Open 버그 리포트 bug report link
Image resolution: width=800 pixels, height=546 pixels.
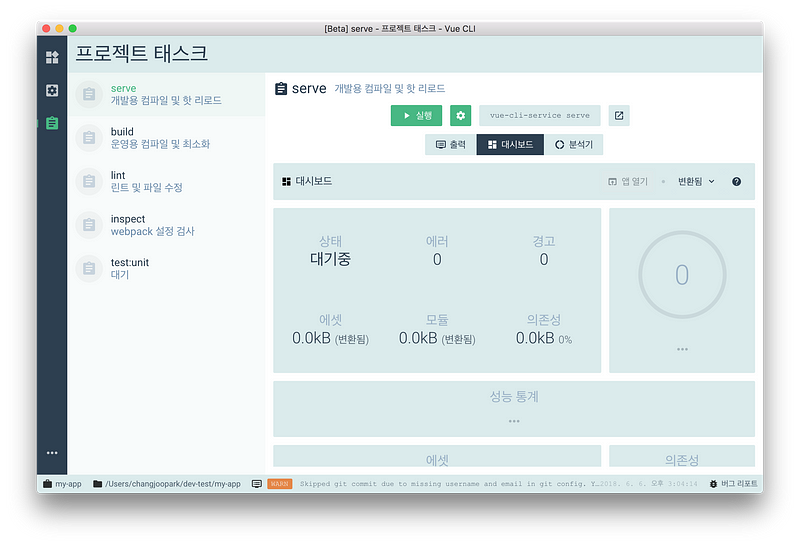pos(733,484)
